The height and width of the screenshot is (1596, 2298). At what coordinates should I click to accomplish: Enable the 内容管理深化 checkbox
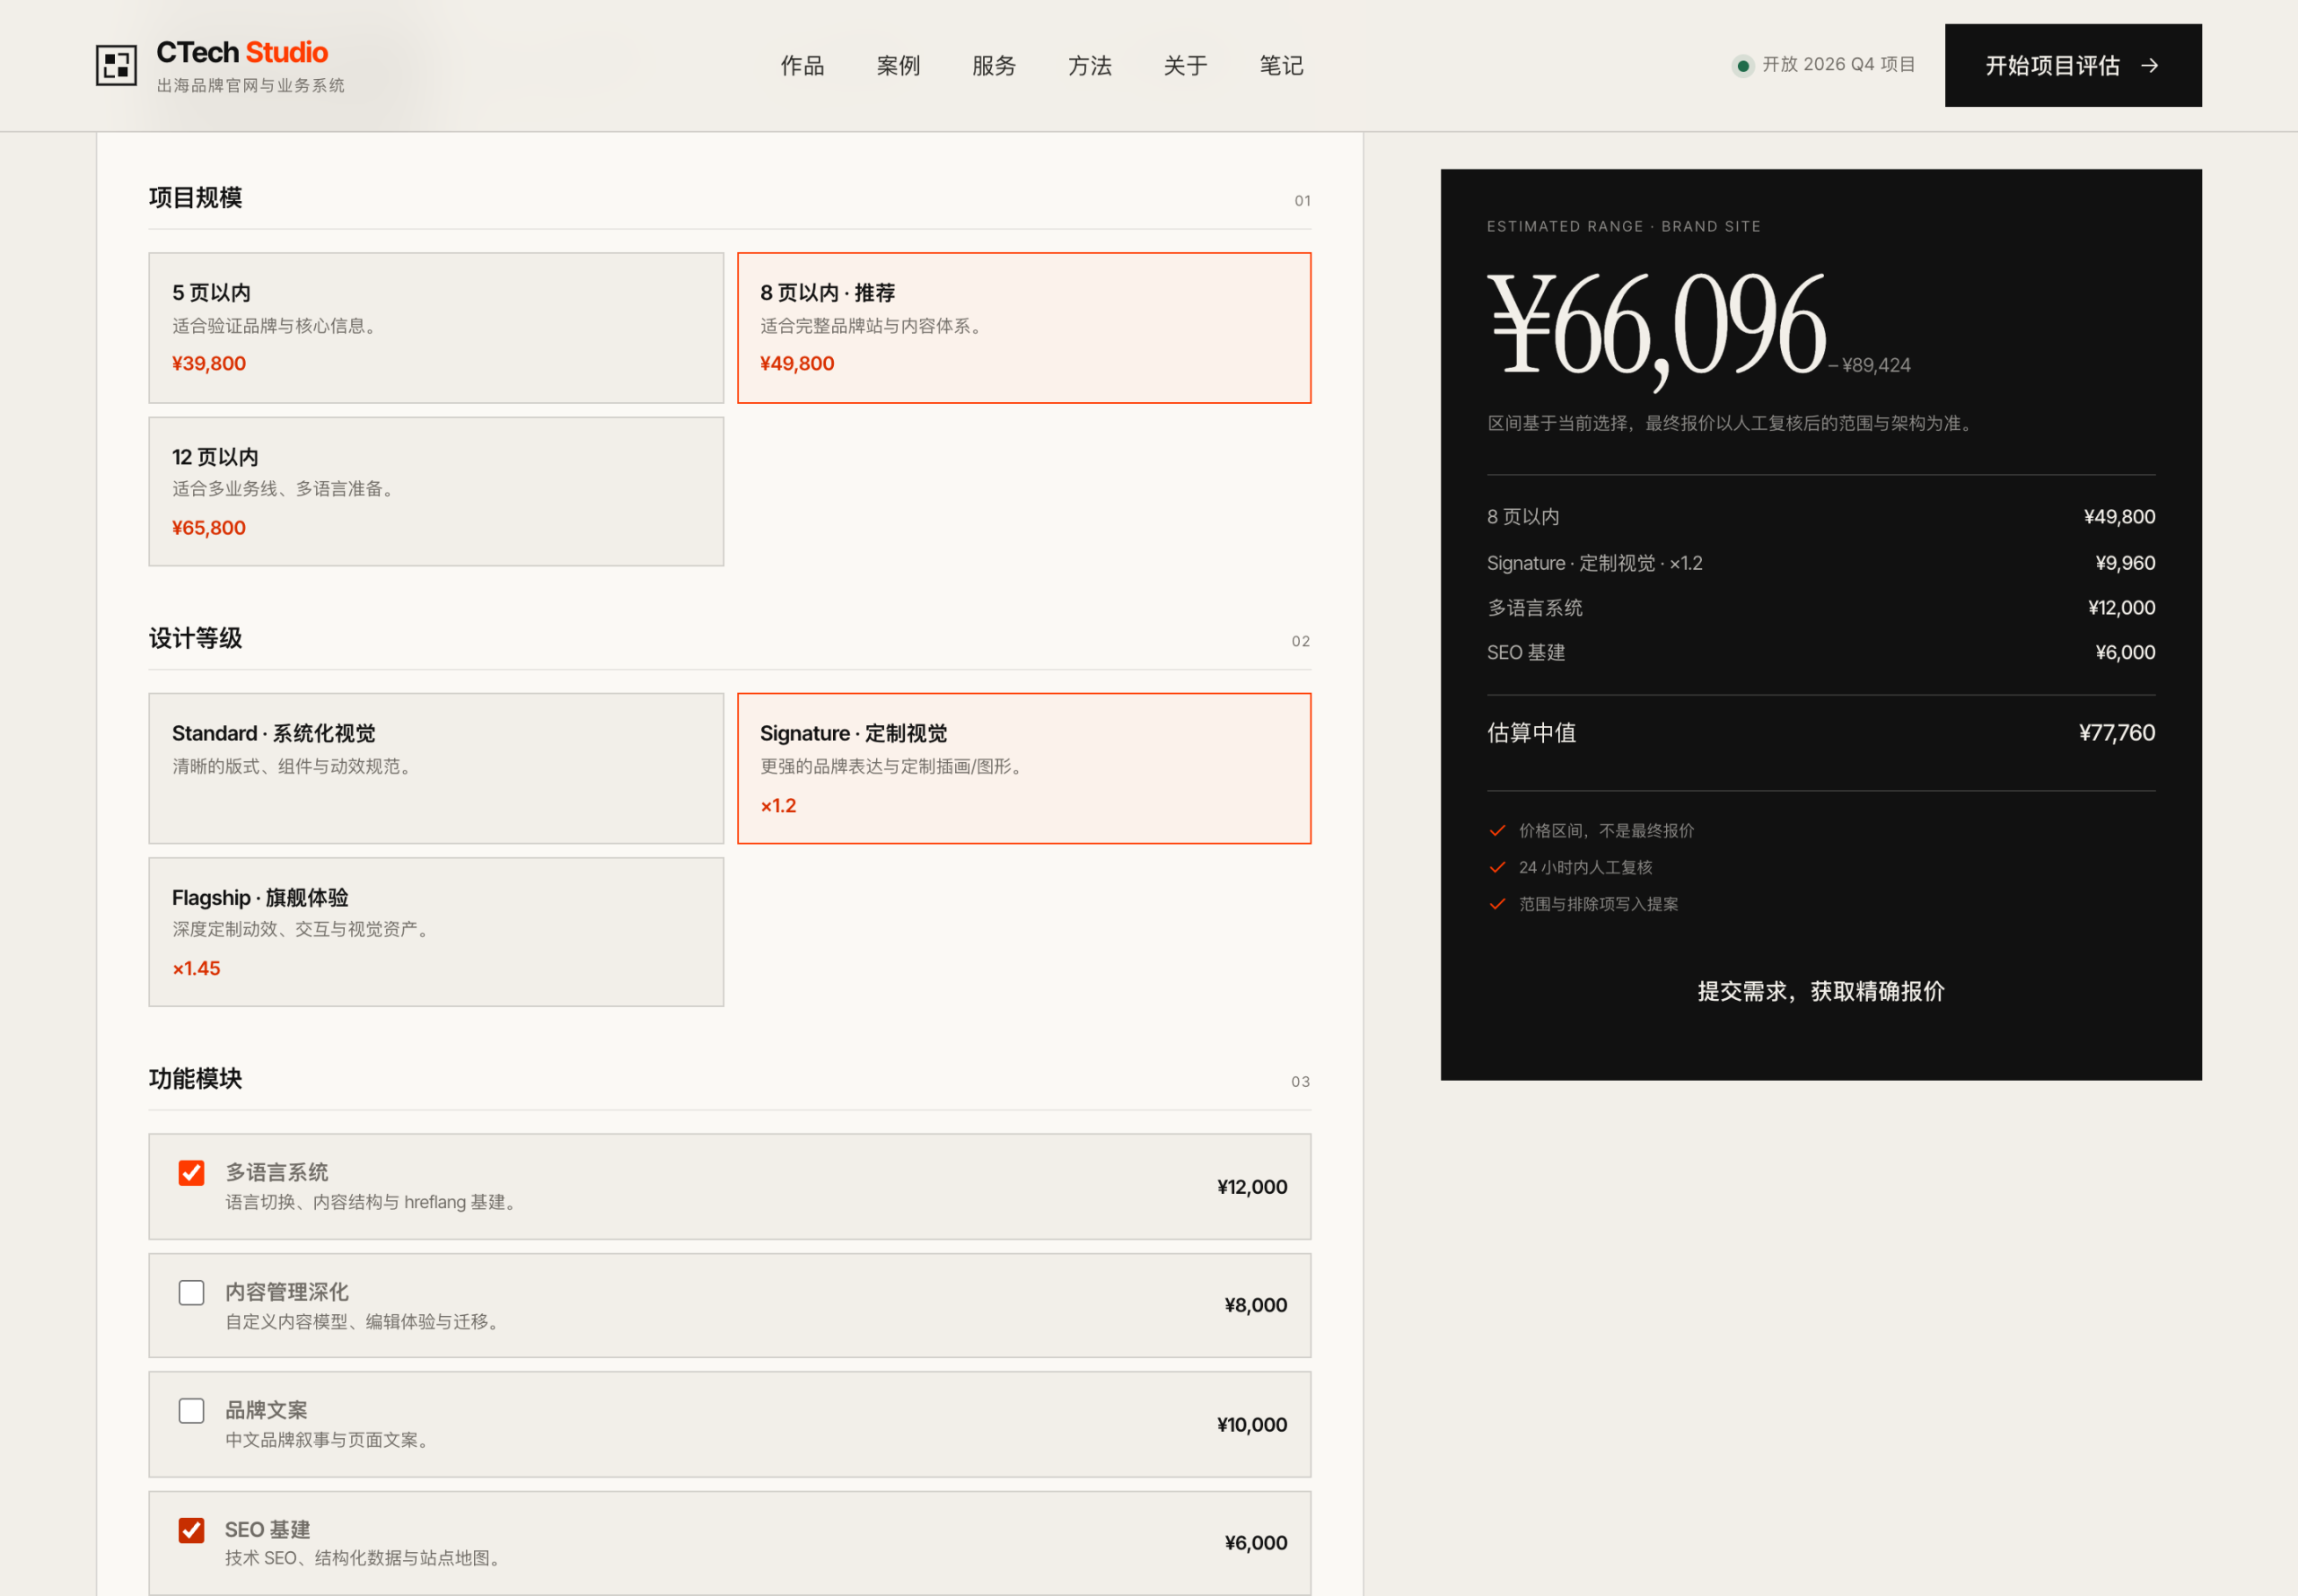tap(191, 1292)
